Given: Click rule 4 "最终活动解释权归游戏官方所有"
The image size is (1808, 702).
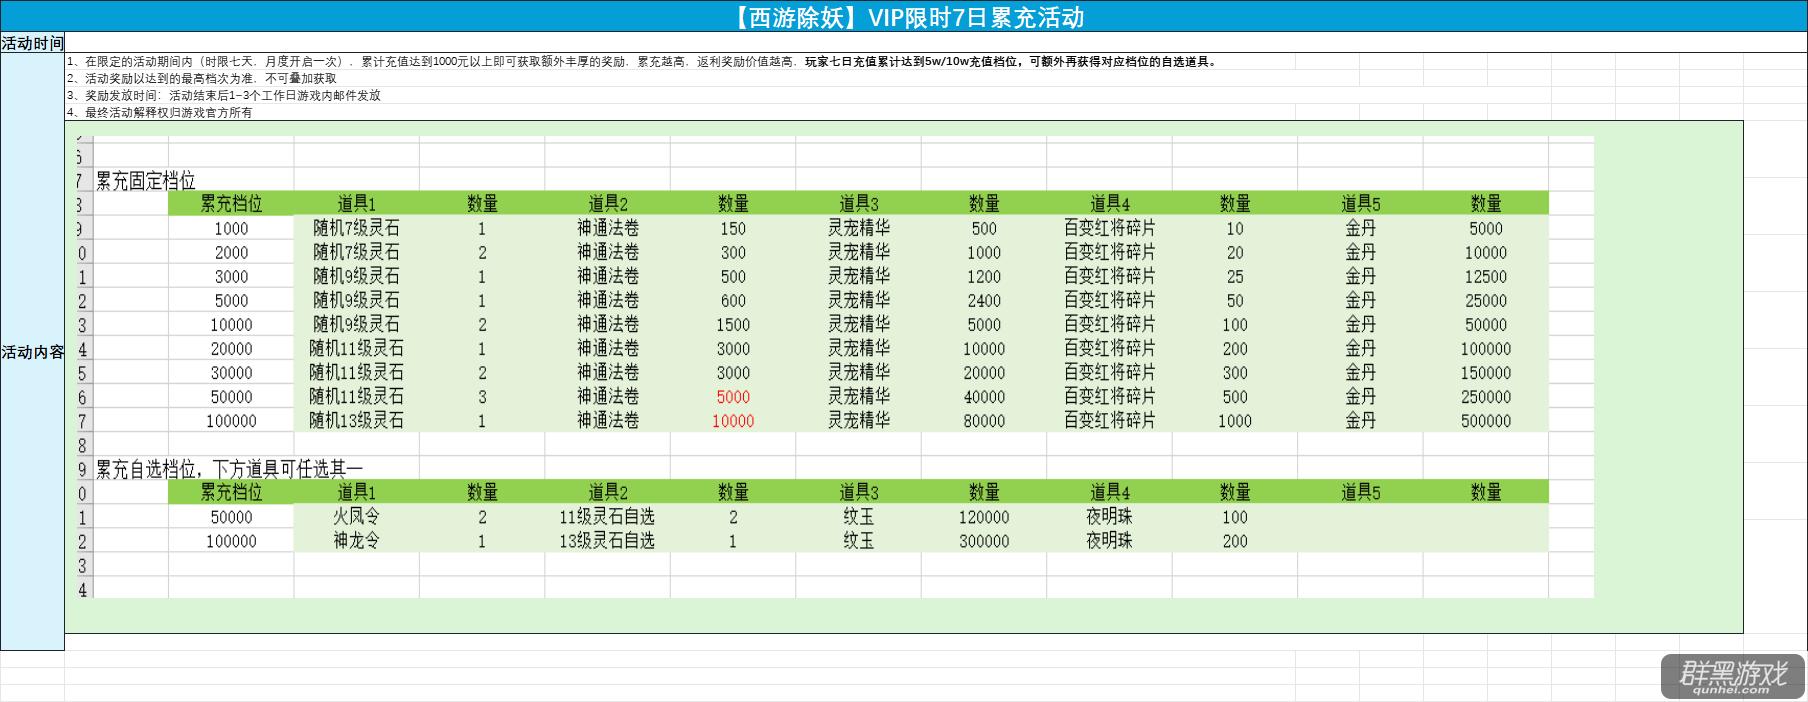Looking at the screenshot, I should (x=160, y=112).
